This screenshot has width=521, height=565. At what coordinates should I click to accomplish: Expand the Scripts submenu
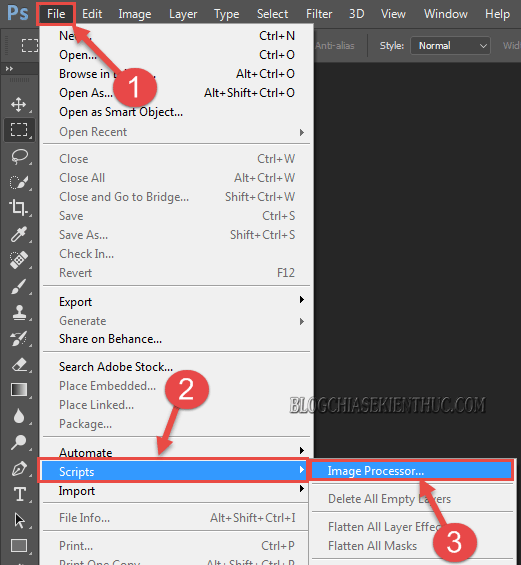tap(173, 471)
